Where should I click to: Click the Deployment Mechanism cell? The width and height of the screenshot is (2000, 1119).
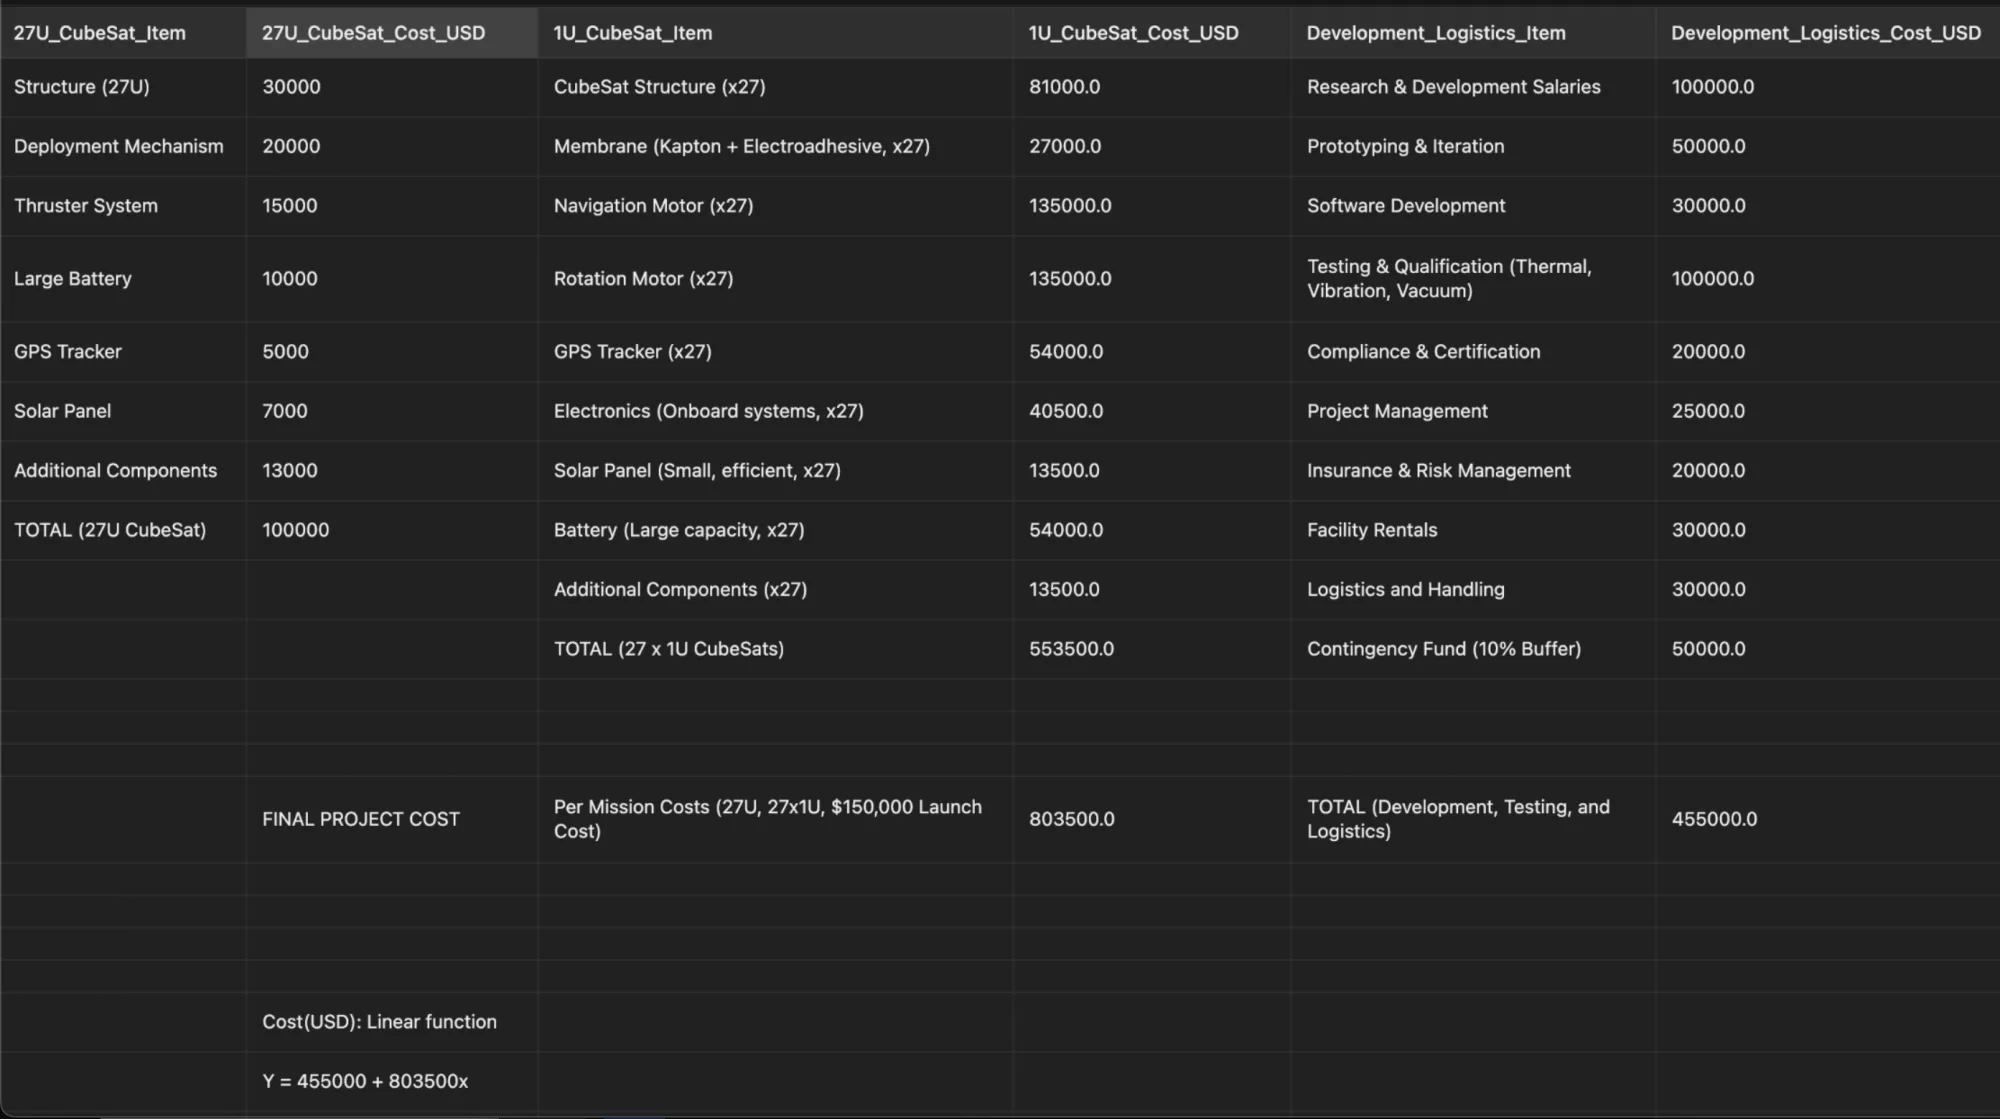pyautogui.click(x=123, y=146)
